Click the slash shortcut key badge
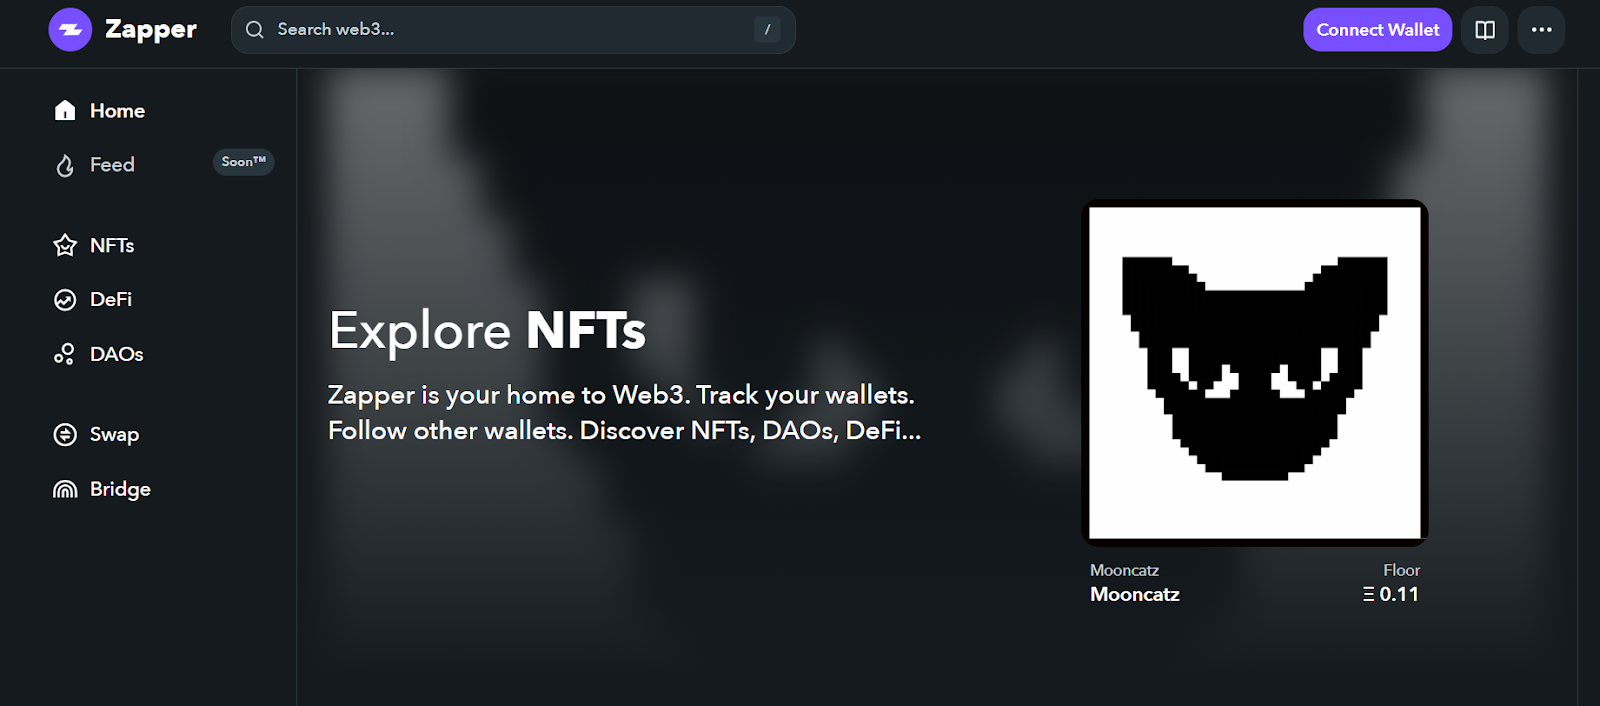Viewport: 1600px width, 706px height. coord(767,30)
